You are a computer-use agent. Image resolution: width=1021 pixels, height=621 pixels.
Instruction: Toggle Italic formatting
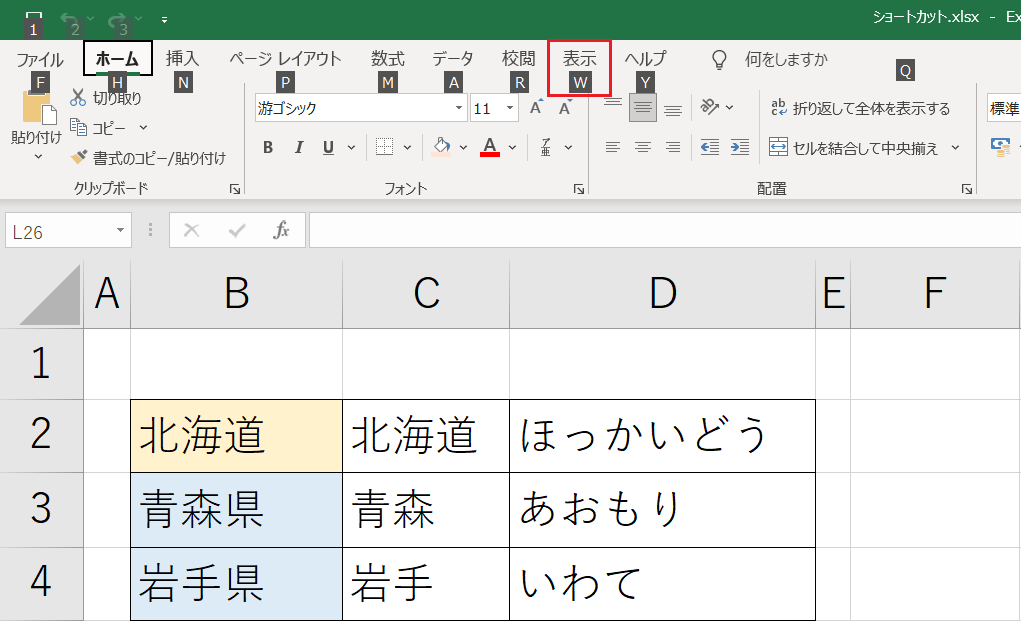coord(299,147)
